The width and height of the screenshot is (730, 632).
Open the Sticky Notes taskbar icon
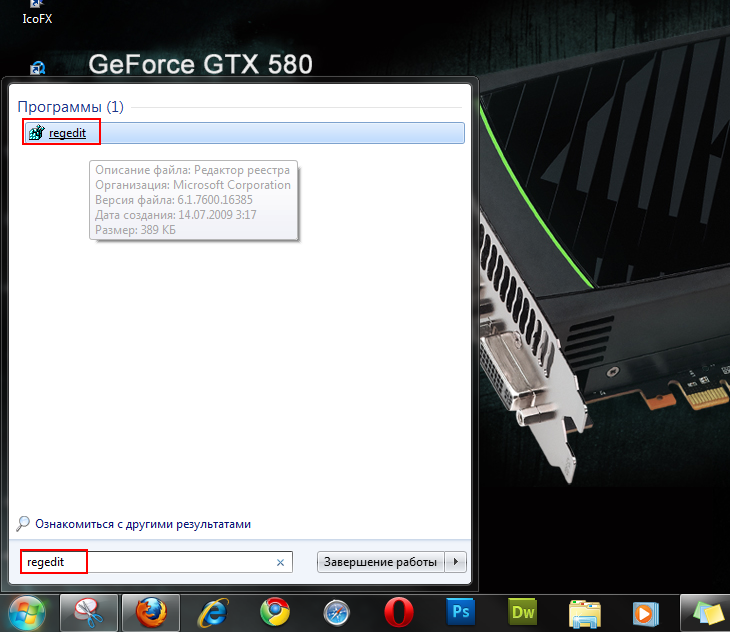tap(705, 613)
